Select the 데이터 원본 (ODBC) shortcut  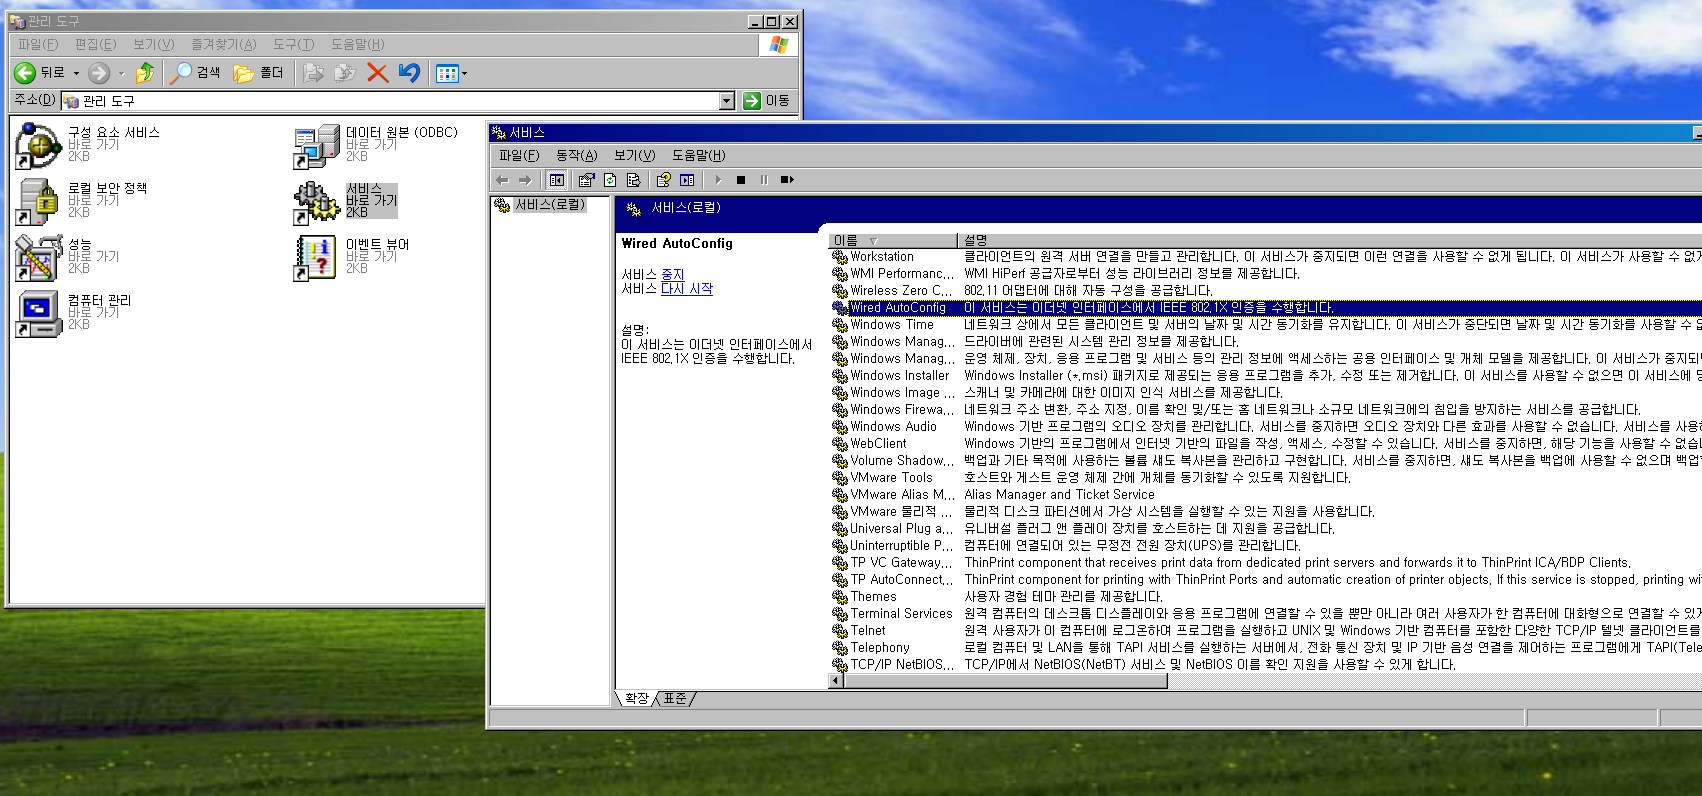[376, 145]
